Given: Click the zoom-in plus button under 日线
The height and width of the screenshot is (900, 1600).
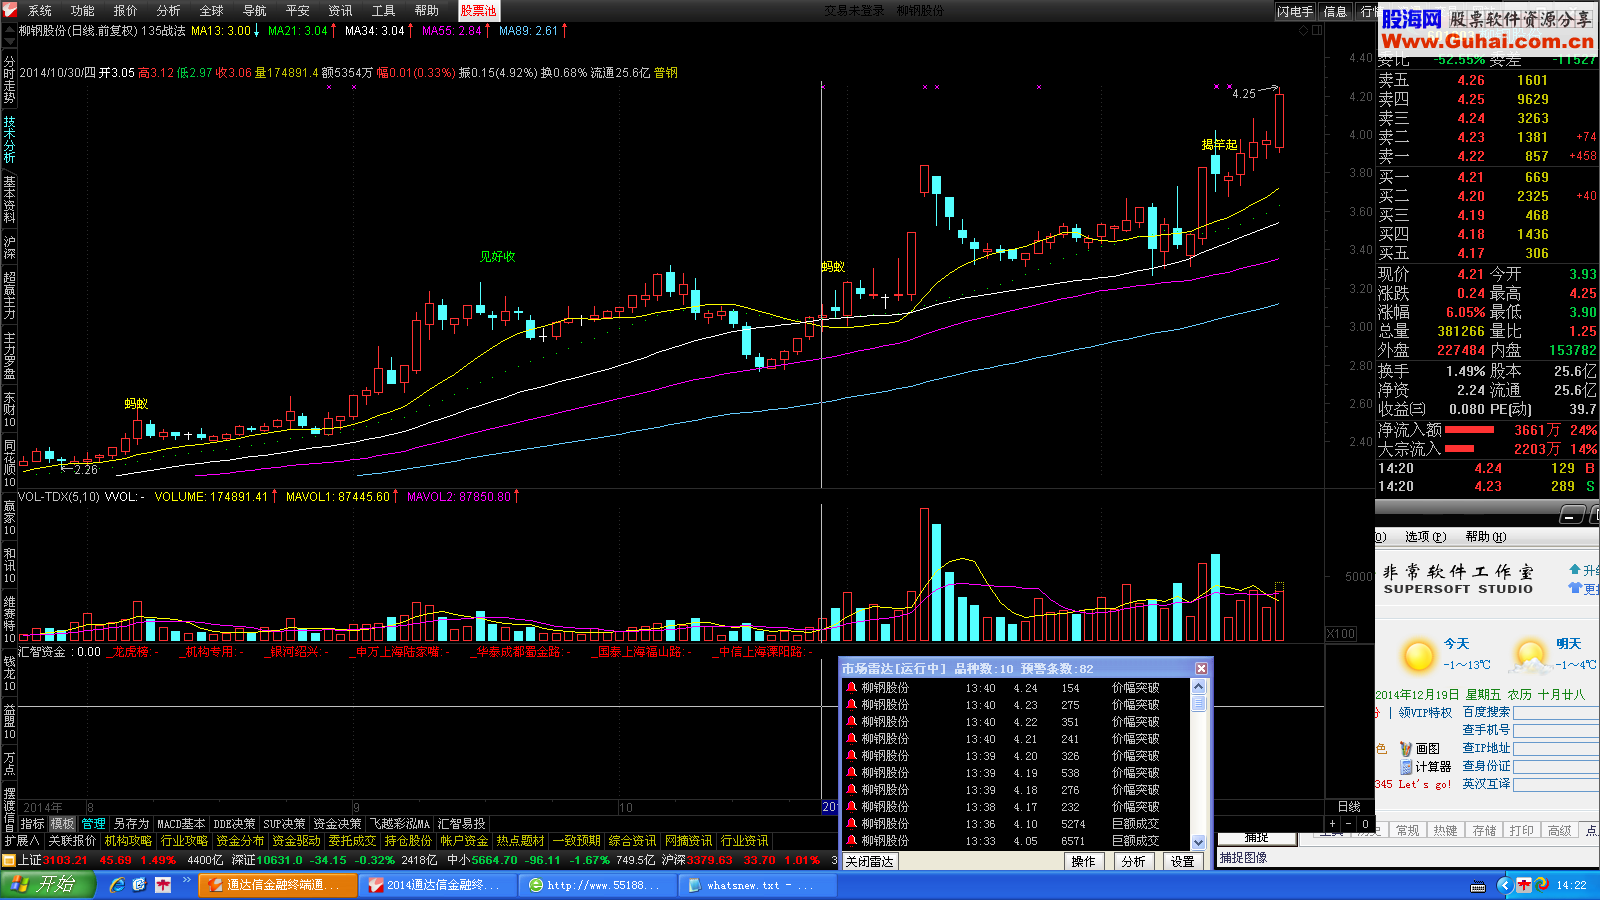Looking at the screenshot, I should pos(1332,824).
